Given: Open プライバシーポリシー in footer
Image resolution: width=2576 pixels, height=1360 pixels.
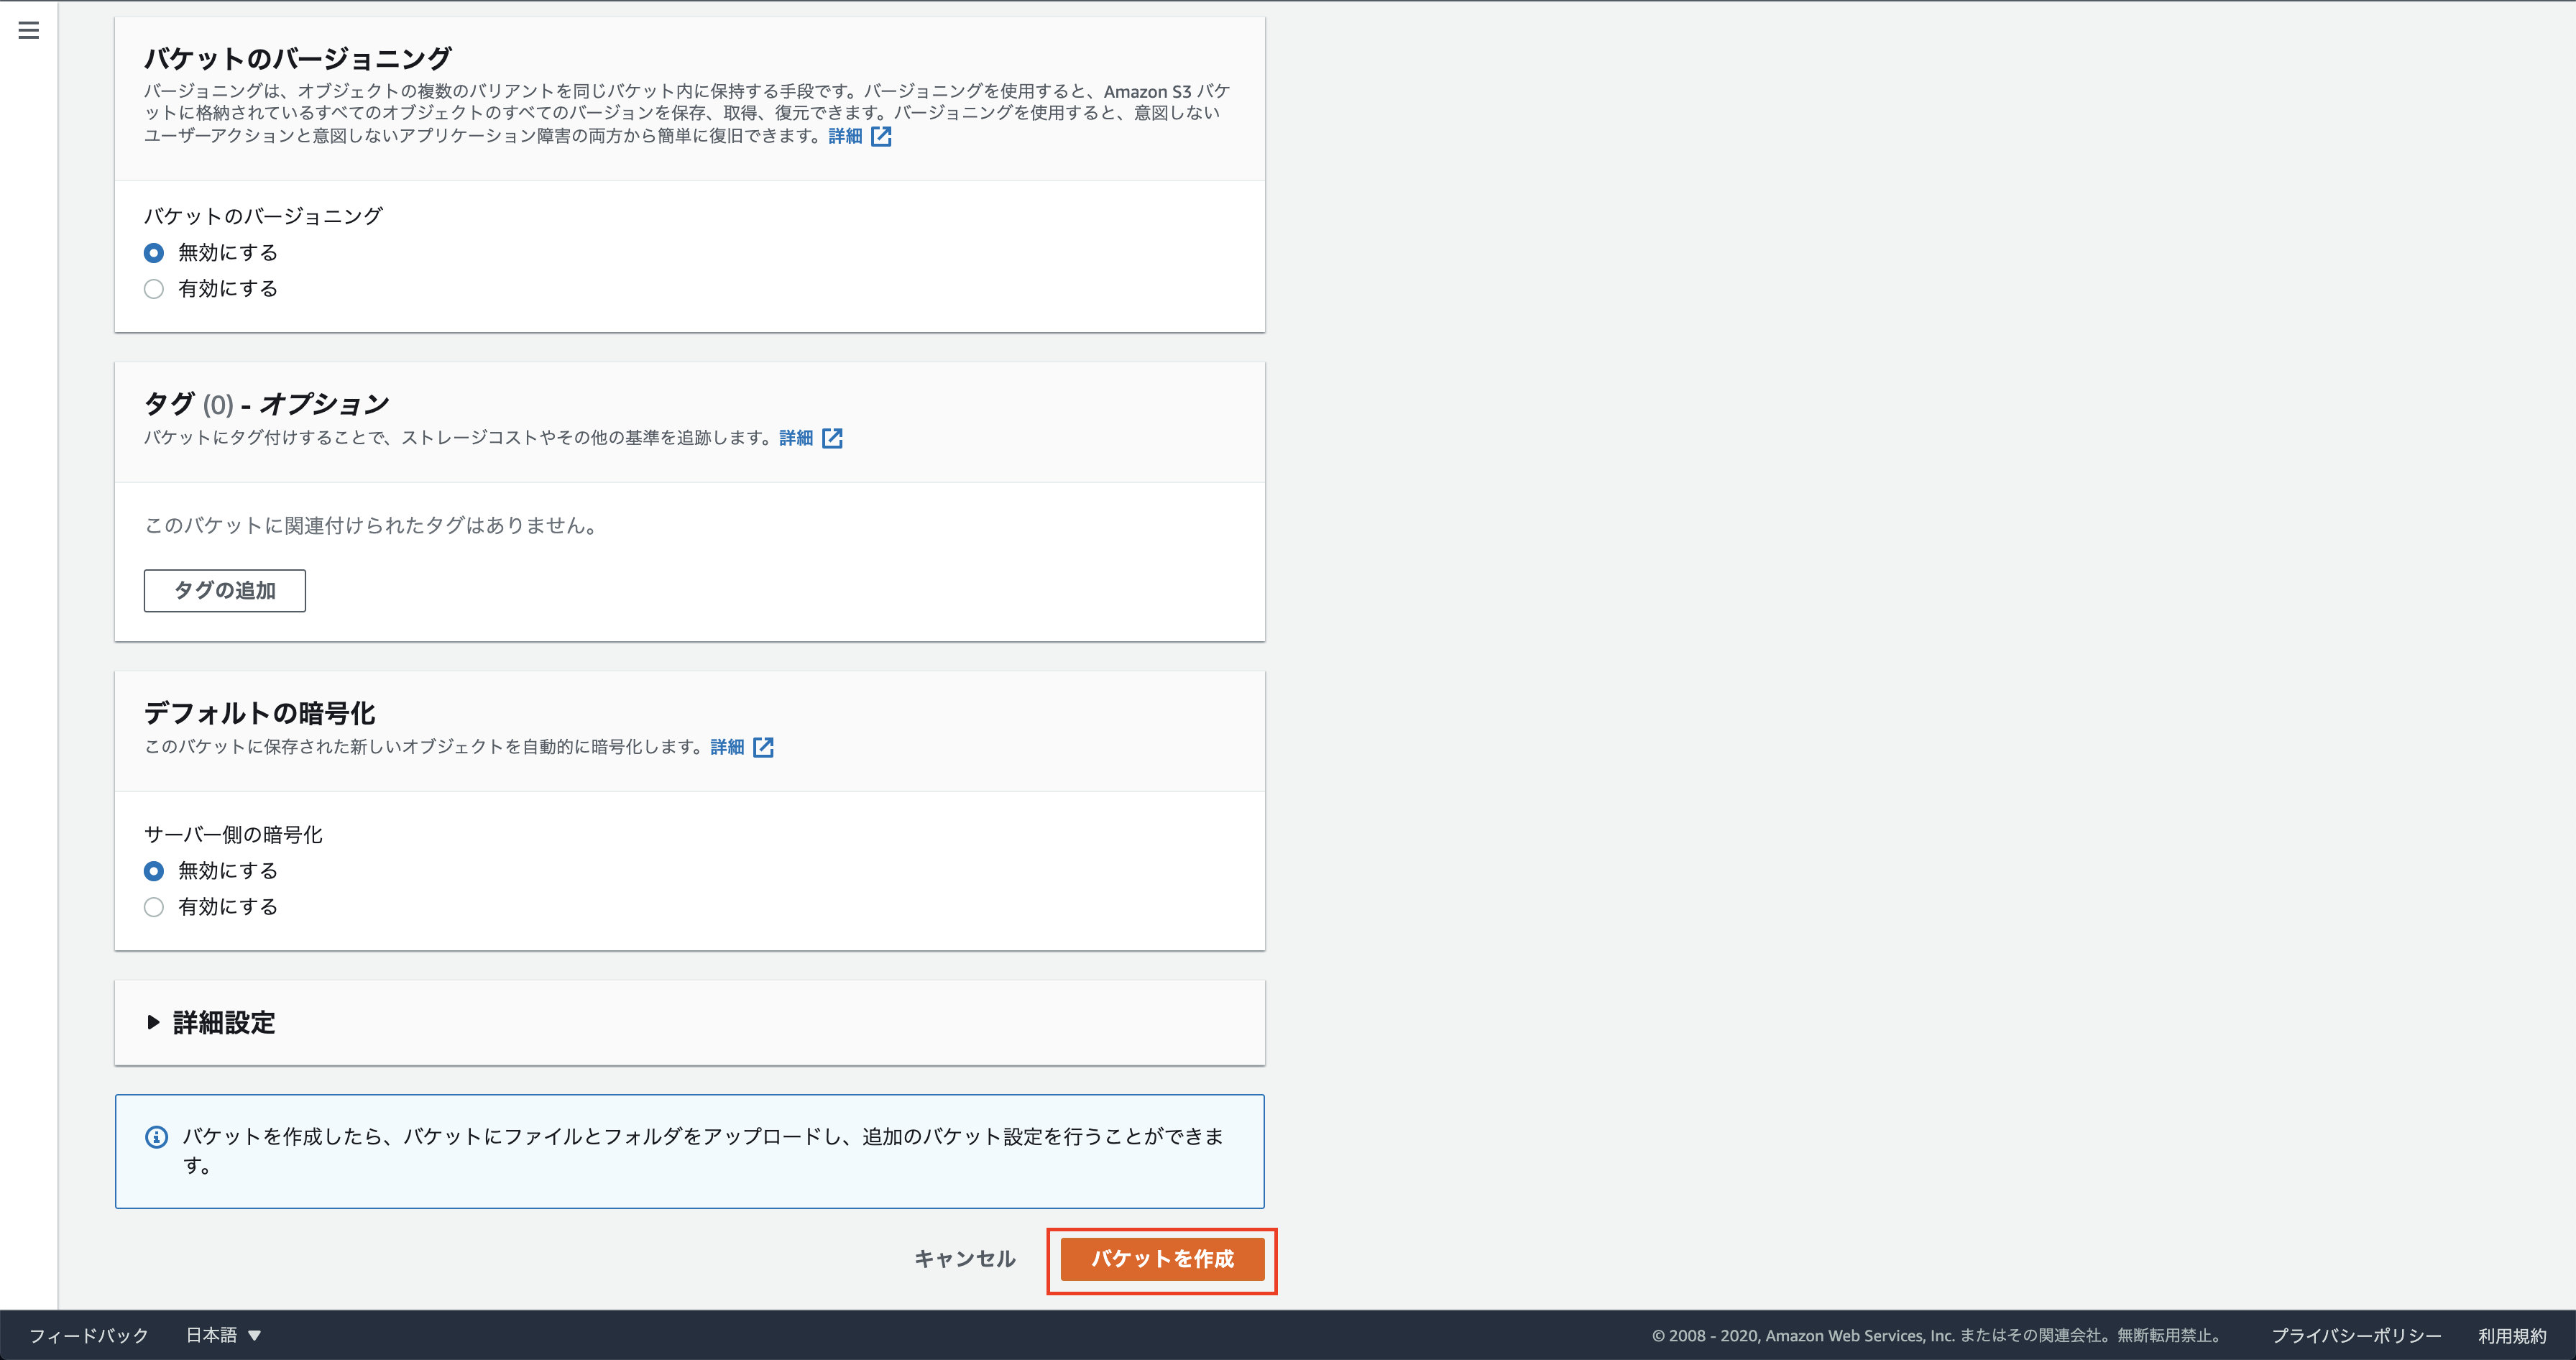Looking at the screenshot, I should click(x=2356, y=1335).
